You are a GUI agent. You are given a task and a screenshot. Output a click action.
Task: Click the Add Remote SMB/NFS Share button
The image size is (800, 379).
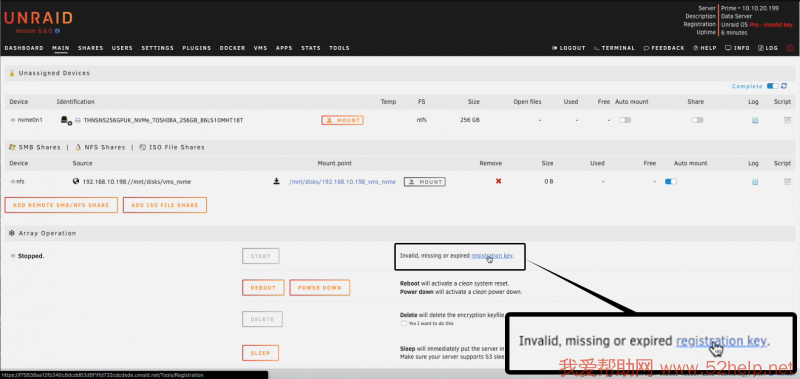pos(61,205)
